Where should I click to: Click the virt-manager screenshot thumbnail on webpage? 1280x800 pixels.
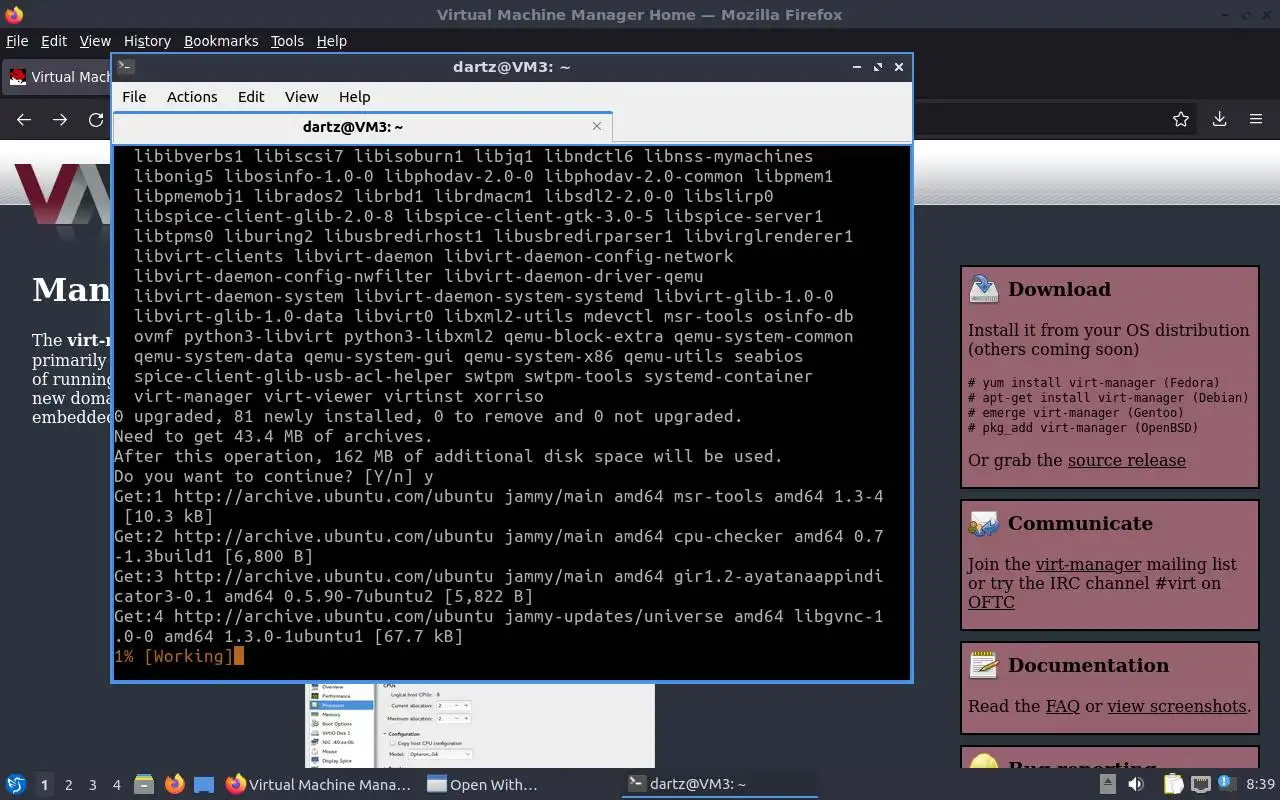click(480, 725)
